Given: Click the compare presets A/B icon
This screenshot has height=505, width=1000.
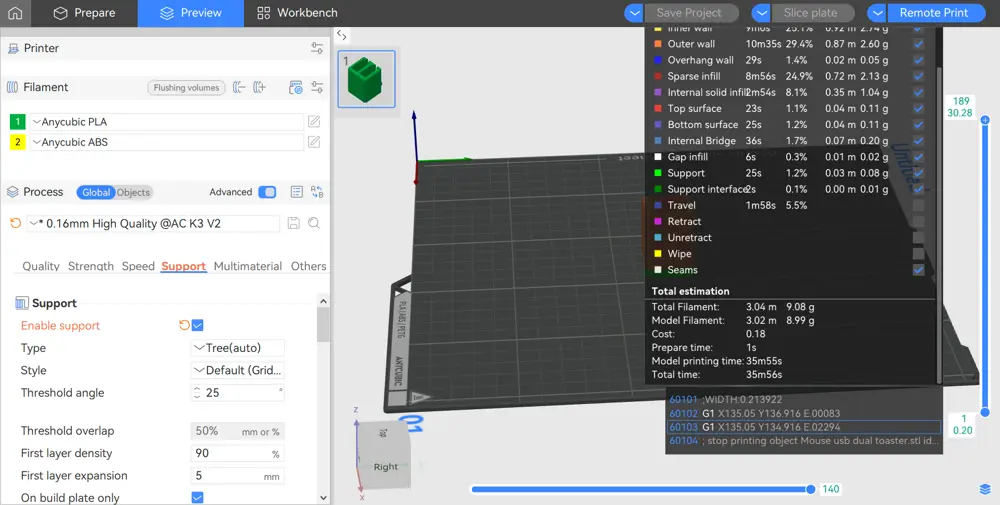Looking at the screenshot, I should tap(317, 192).
